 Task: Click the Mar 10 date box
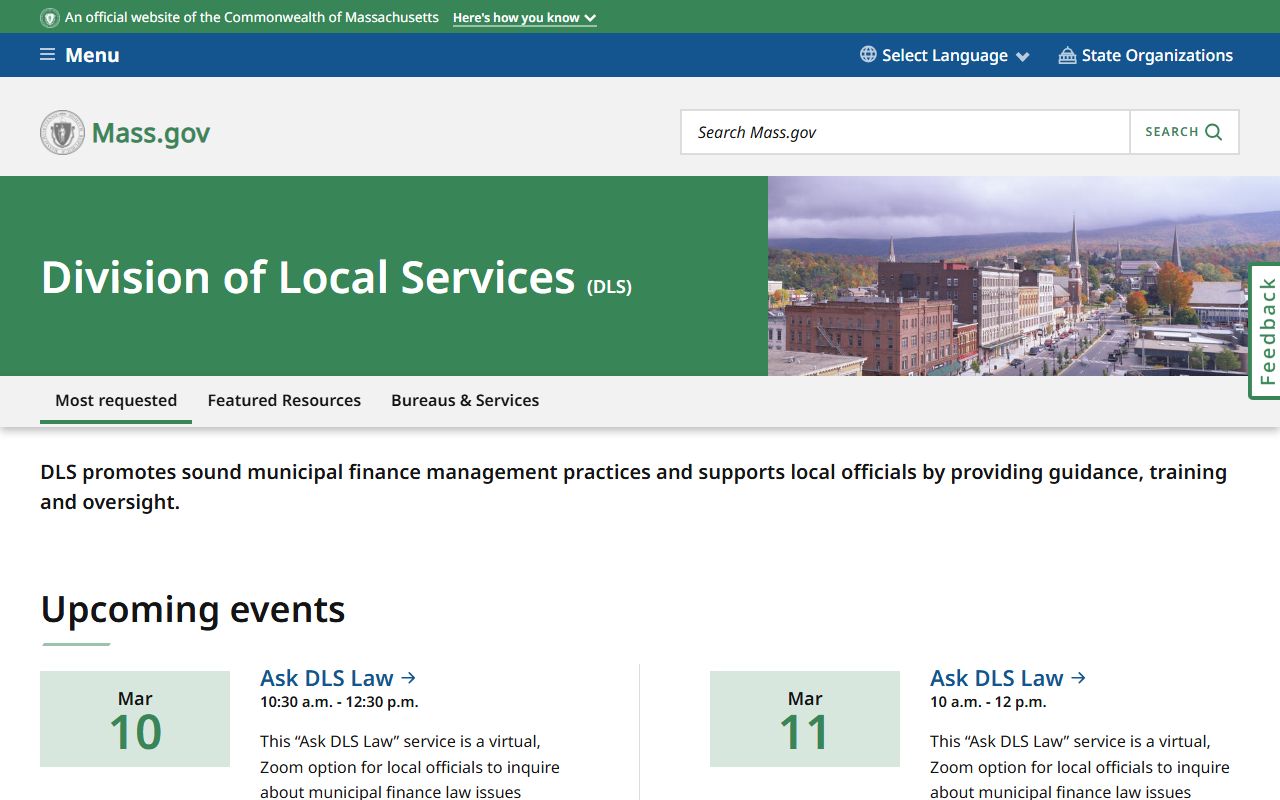click(x=135, y=719)
